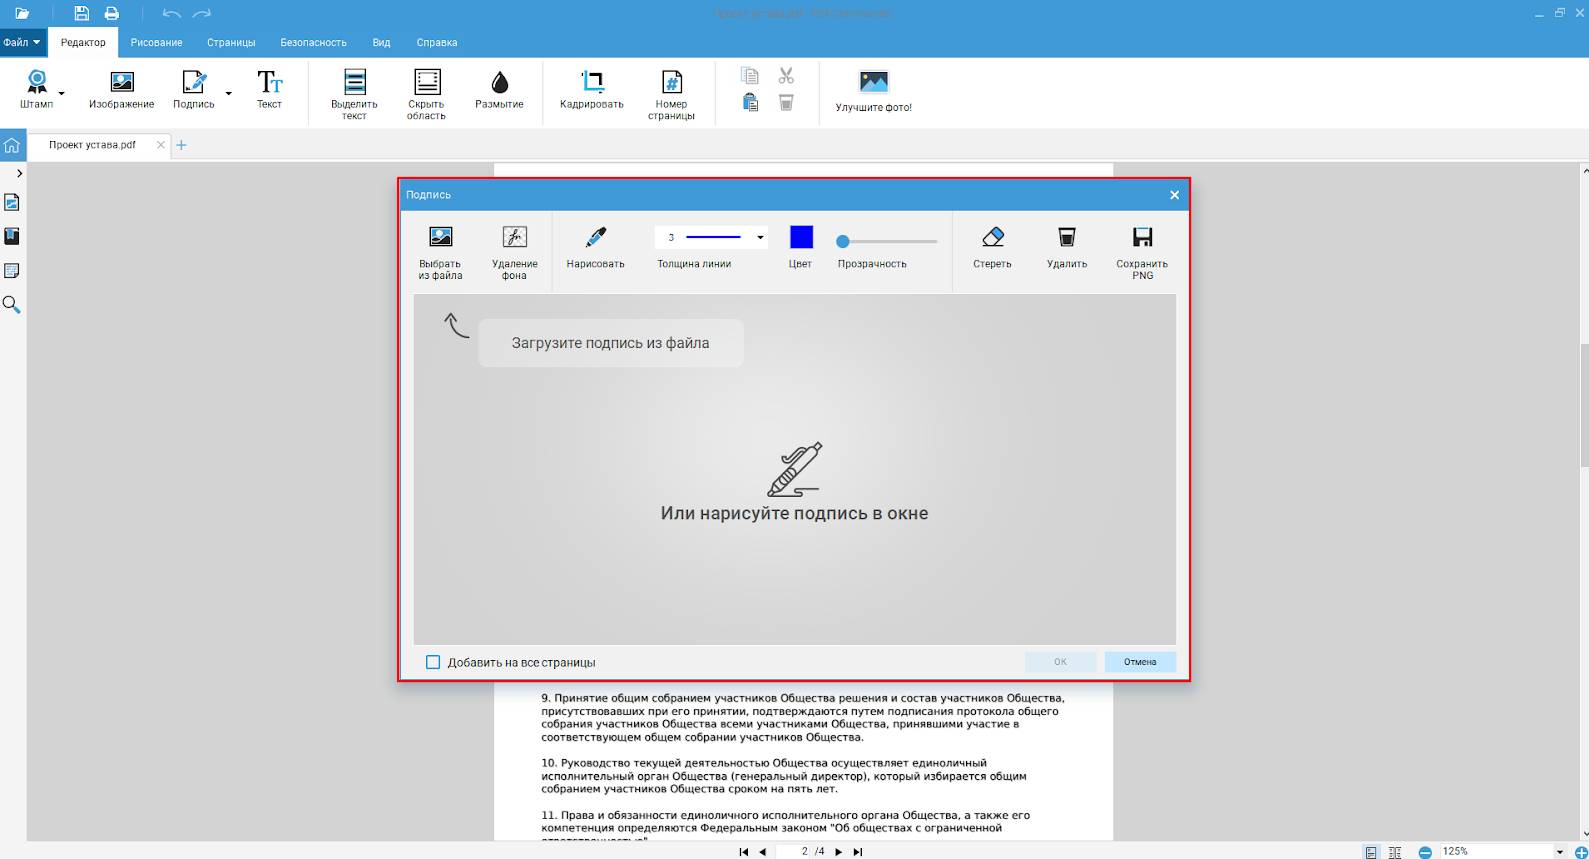The width and height of the screenshot is (1589, 859).
Task: Open the Файл menu
Action: 21,43
